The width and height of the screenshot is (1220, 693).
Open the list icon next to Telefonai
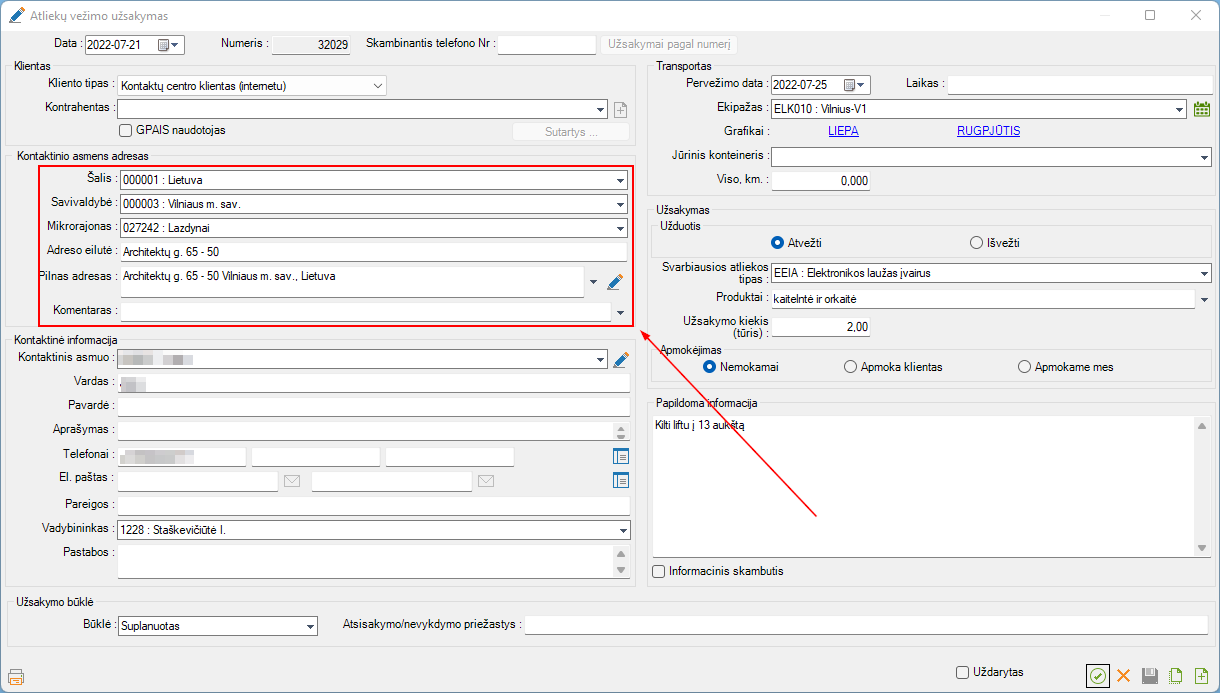[621, 456]
